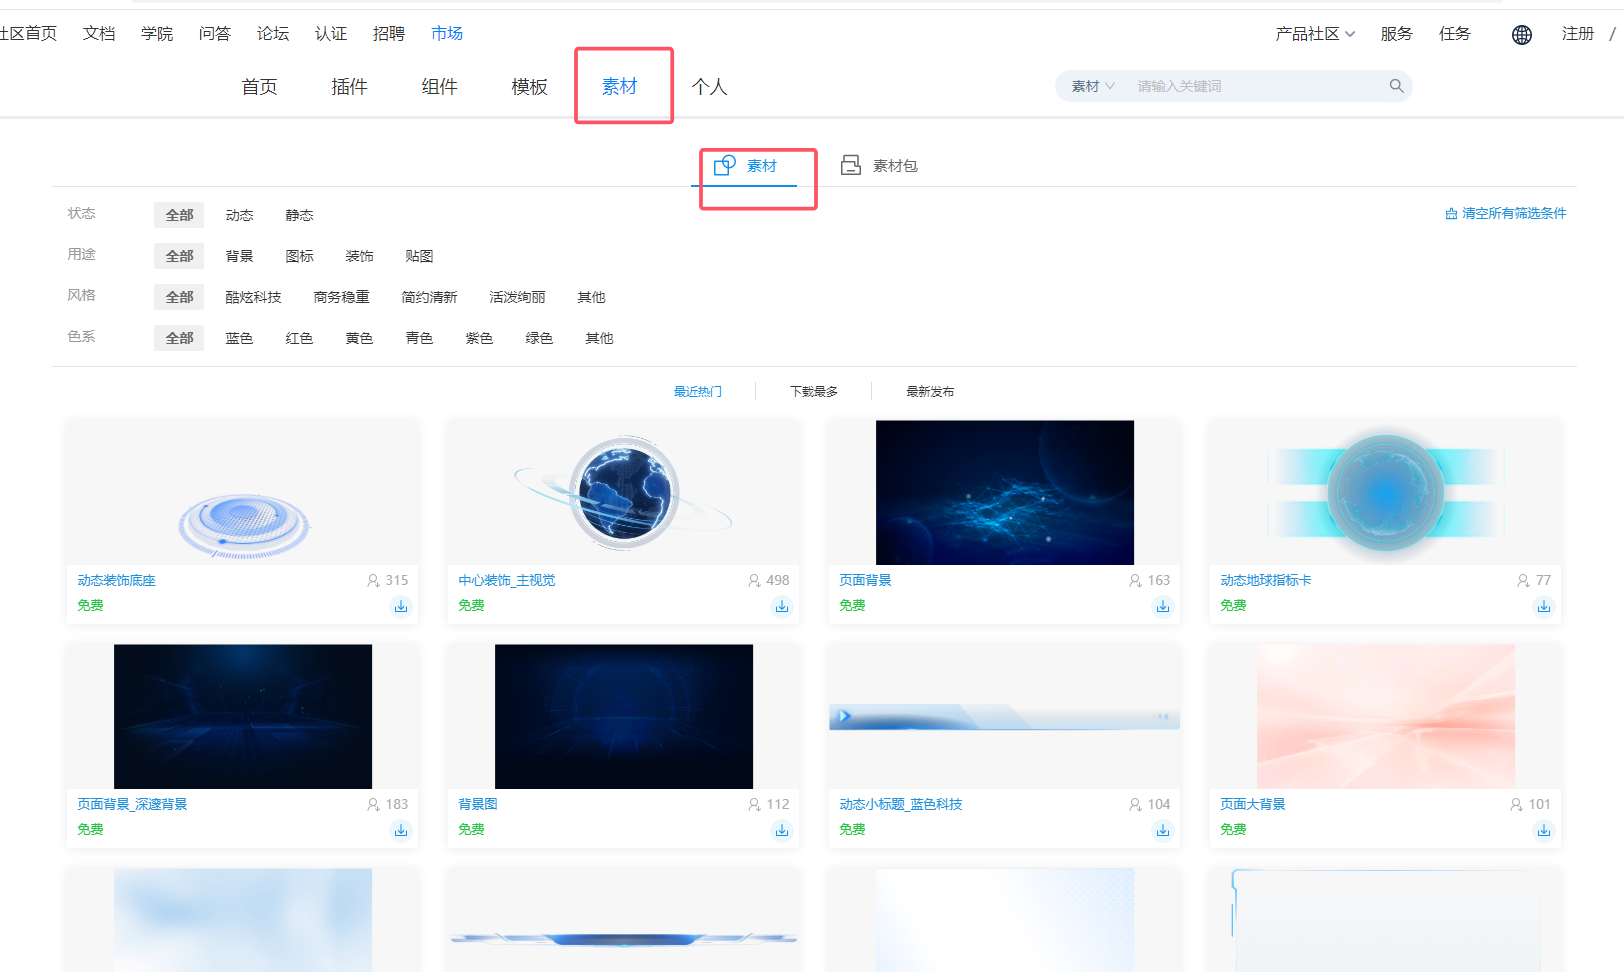Viewport: 1624px width, 972px height.
Task: Open 市场 in top navigation
Action: click(447, 33)
